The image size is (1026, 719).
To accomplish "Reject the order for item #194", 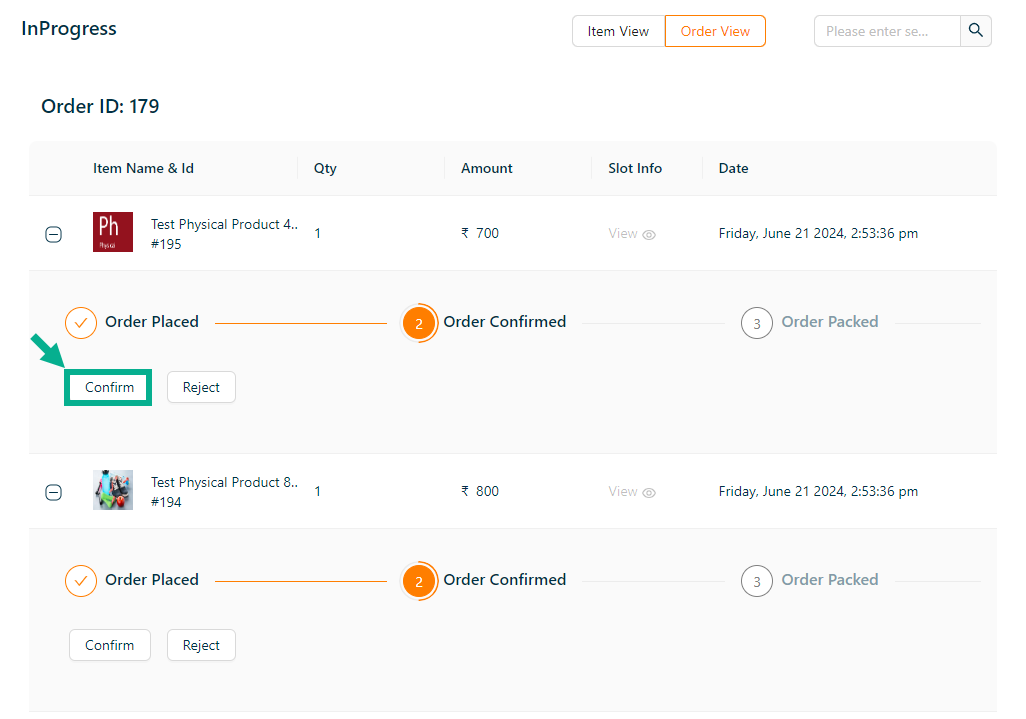I will (201, 645).
